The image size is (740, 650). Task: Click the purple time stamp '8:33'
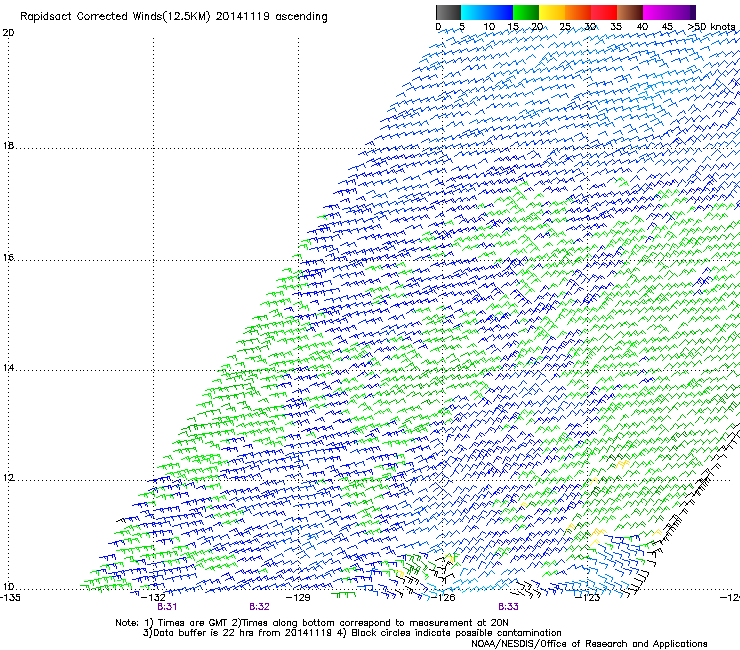pos(508,607)
